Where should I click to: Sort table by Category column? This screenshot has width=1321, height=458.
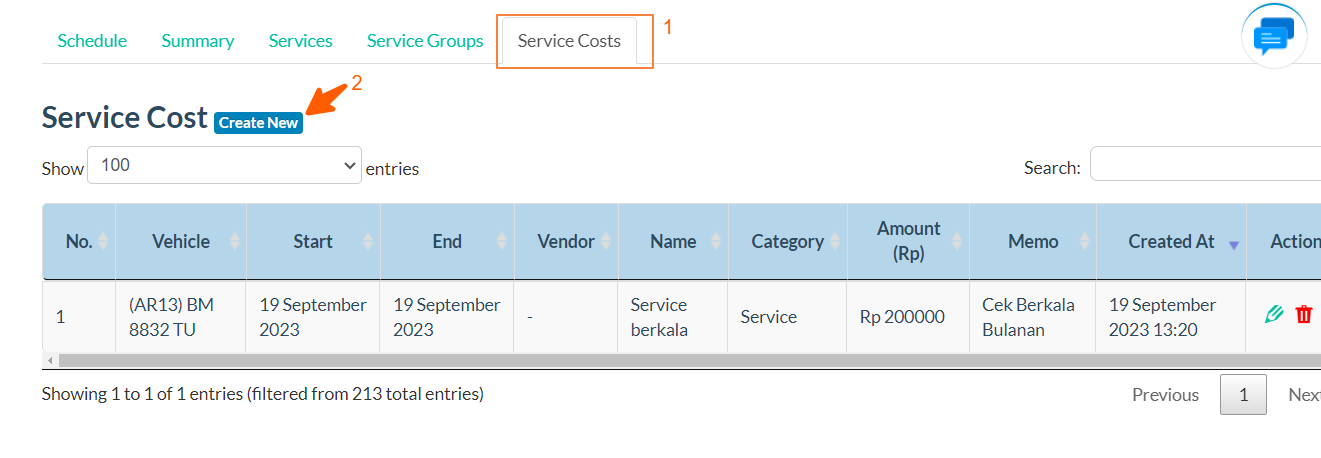coord(788,241)
